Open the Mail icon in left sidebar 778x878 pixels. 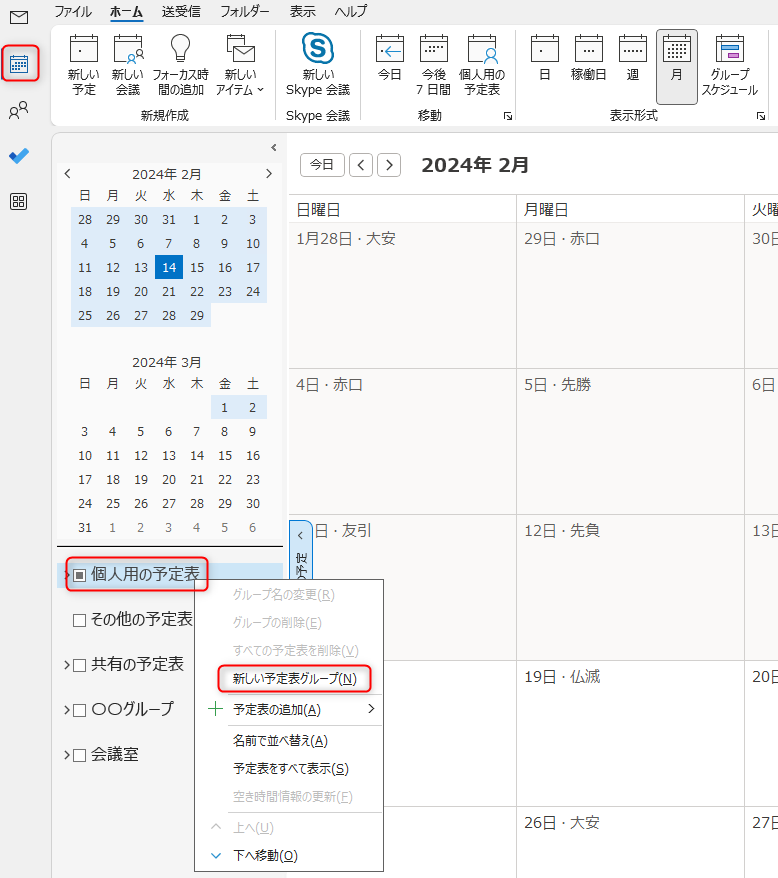19,17
